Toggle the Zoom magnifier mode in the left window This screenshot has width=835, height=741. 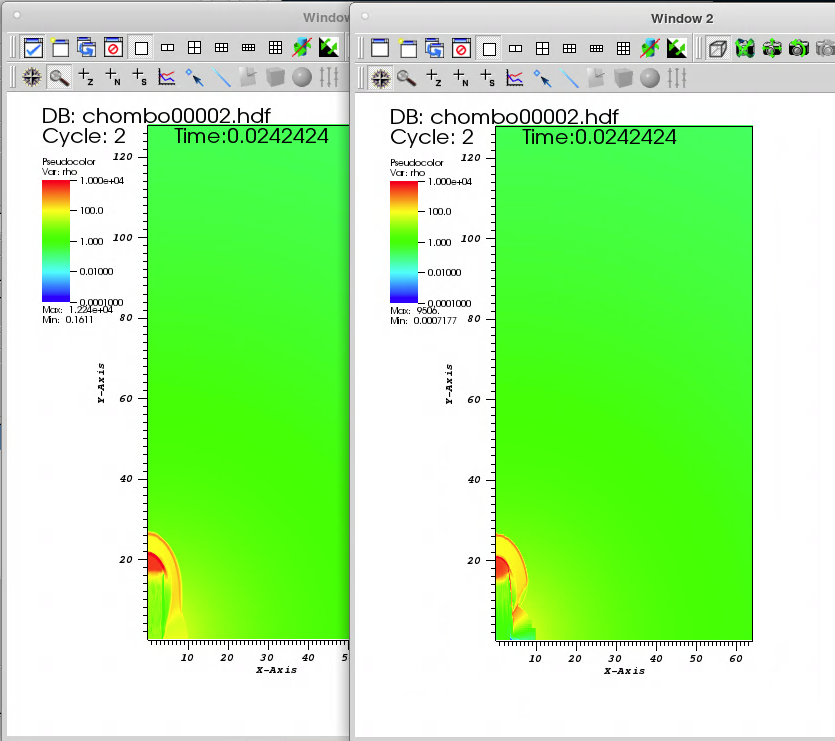[x=59, y=78]
